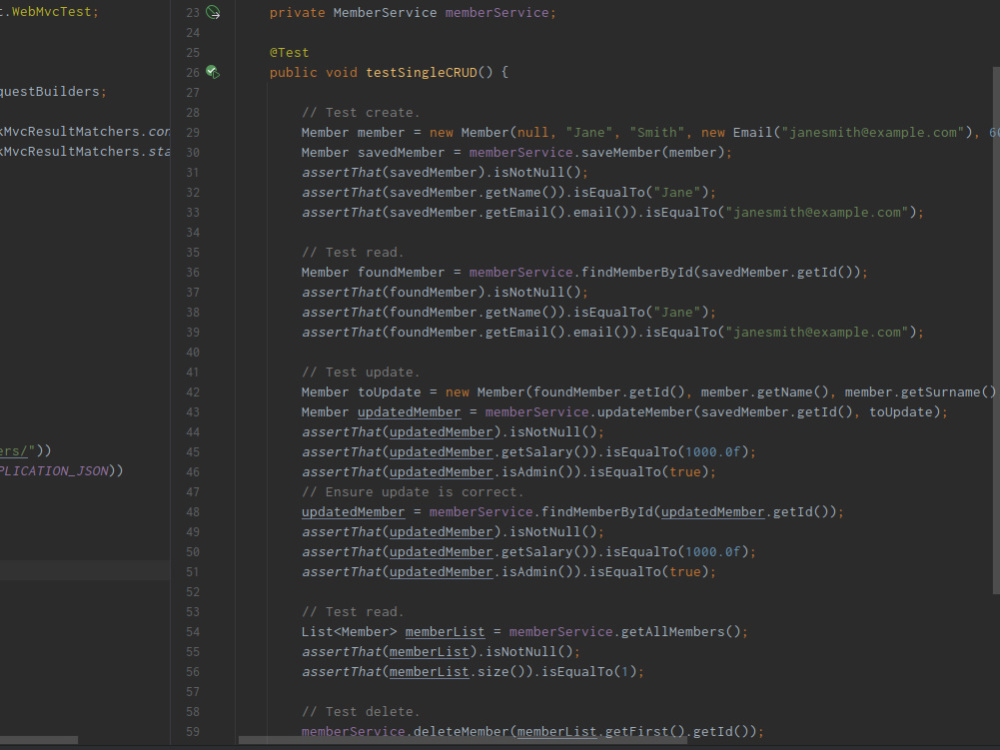Click the saveMember method call
1000x750 pixels.
[621, 152]
